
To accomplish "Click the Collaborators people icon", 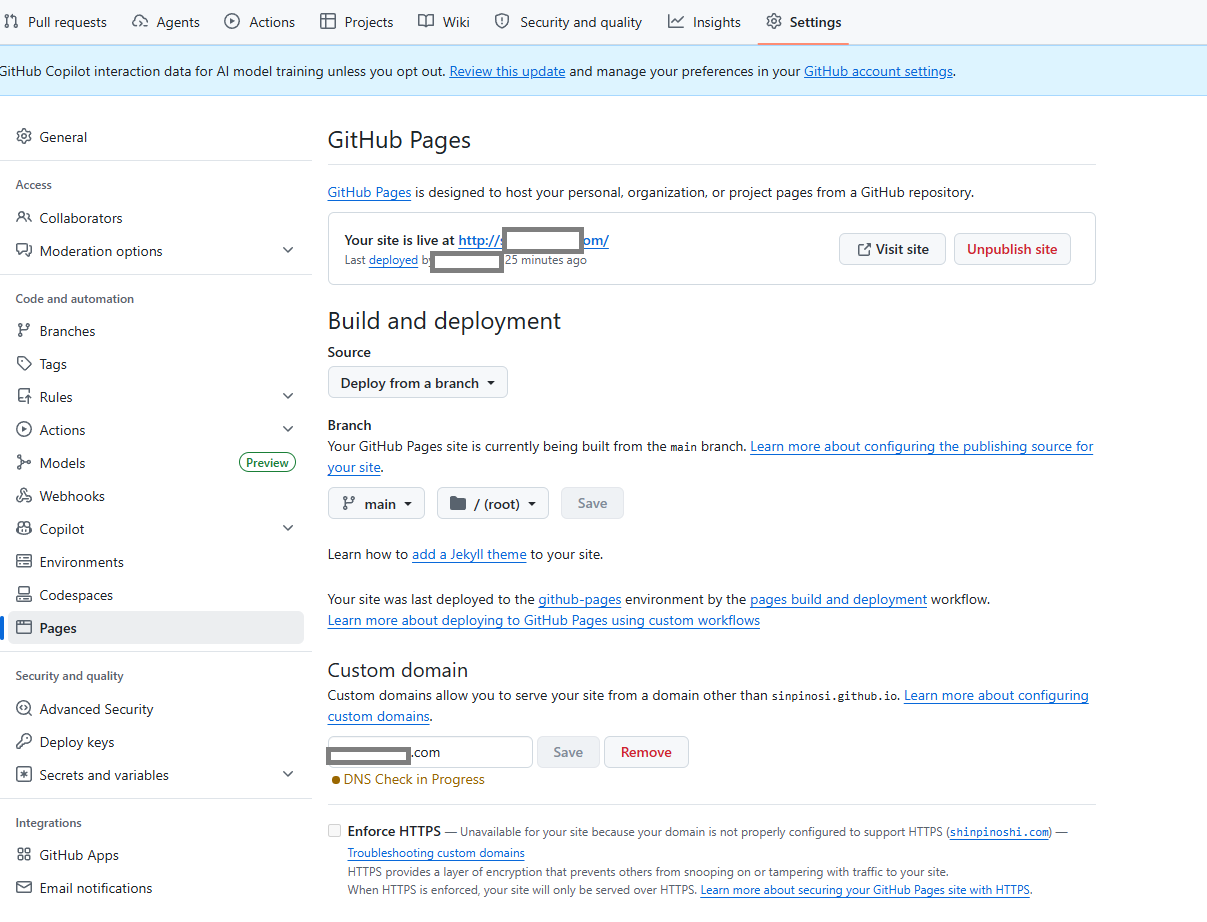I will coord(24,218).
